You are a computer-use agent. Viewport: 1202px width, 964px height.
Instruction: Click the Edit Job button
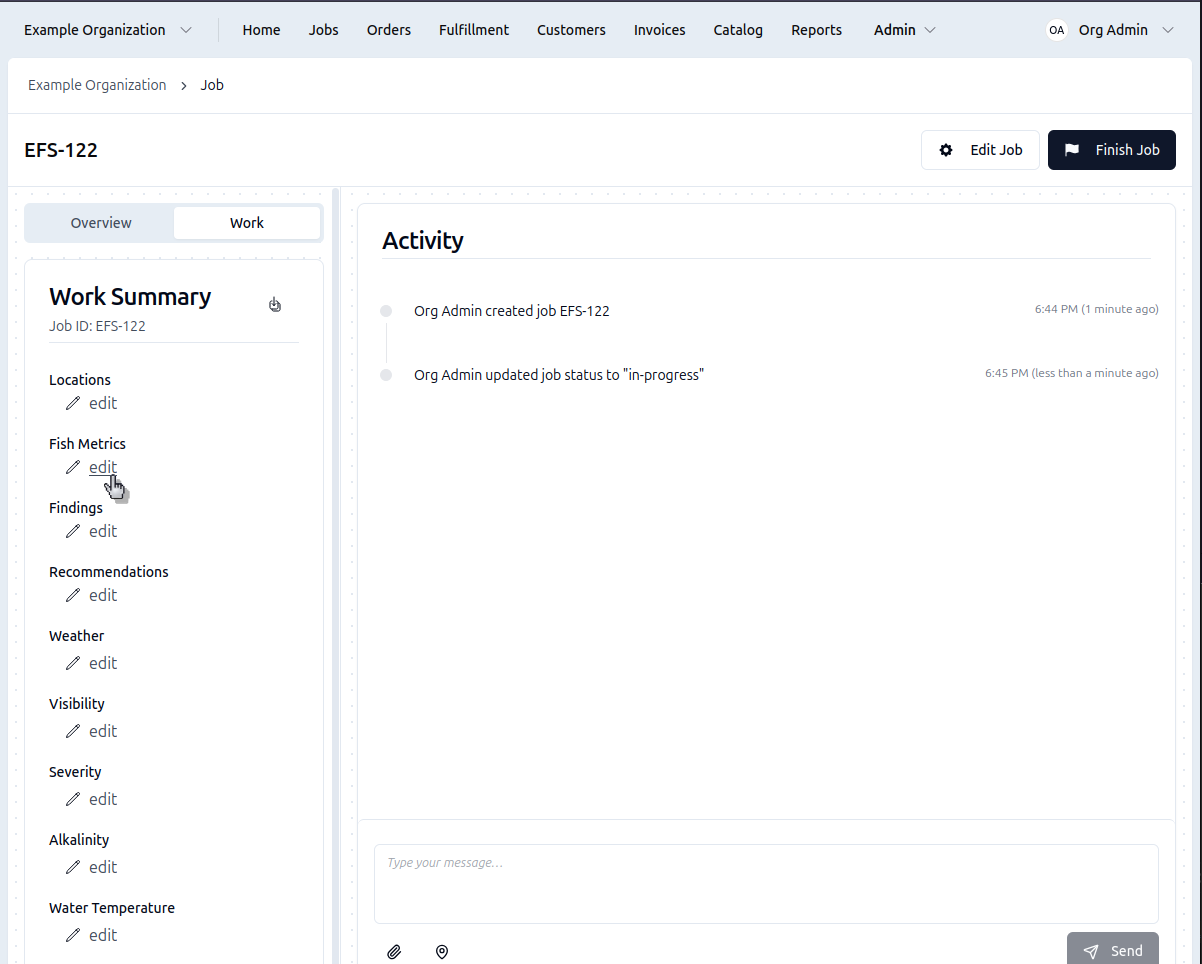(x=980, y=150)
